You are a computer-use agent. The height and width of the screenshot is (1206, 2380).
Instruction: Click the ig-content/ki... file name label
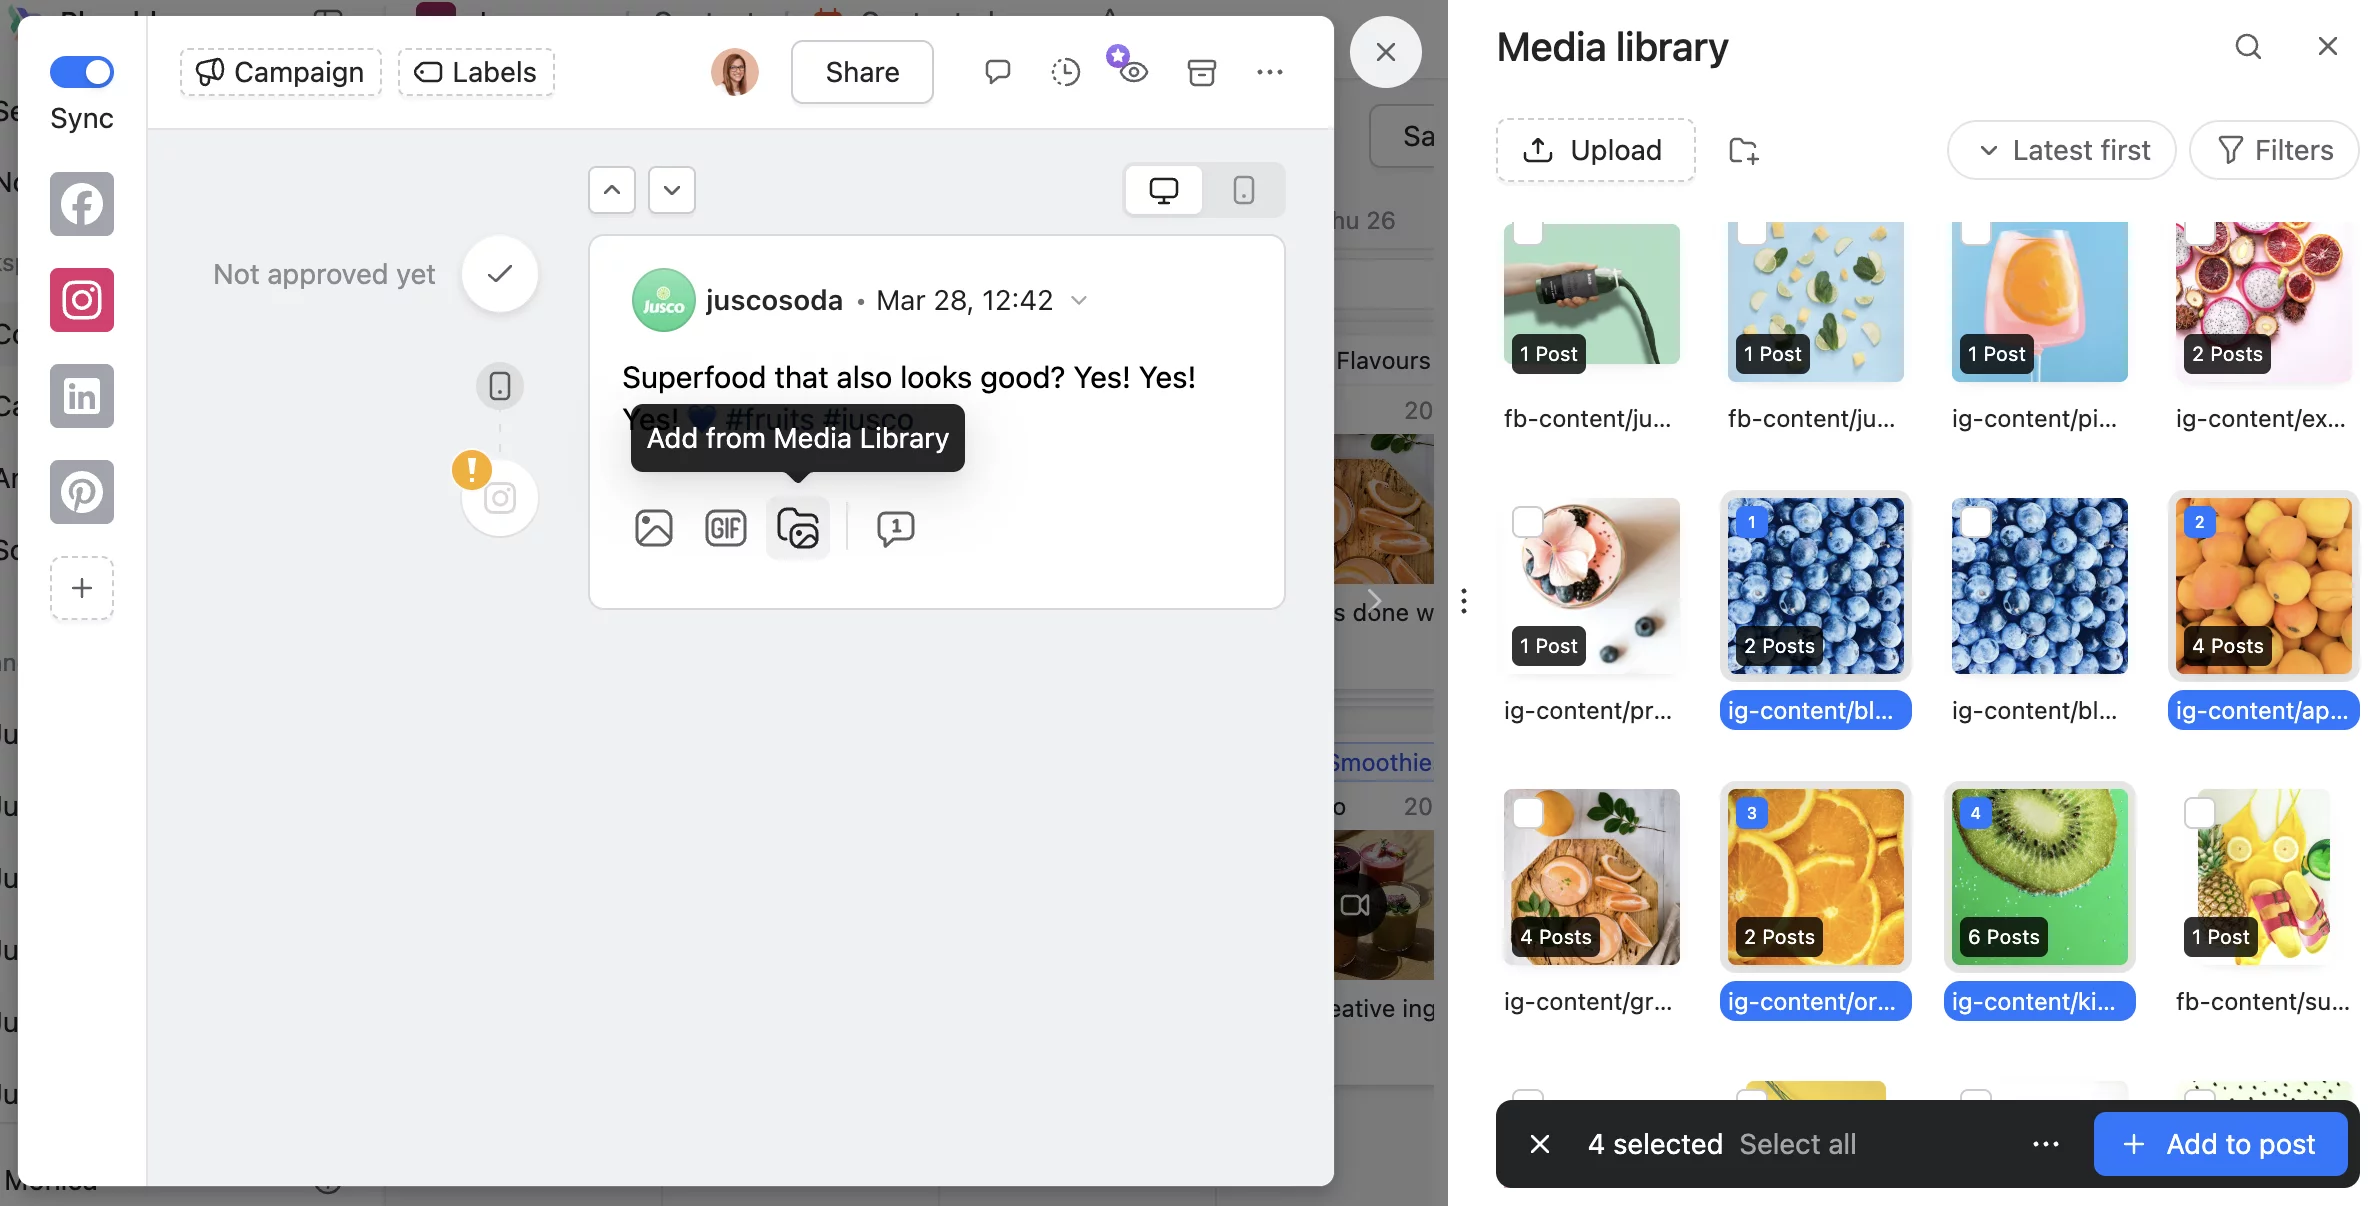[2039, 1002]
